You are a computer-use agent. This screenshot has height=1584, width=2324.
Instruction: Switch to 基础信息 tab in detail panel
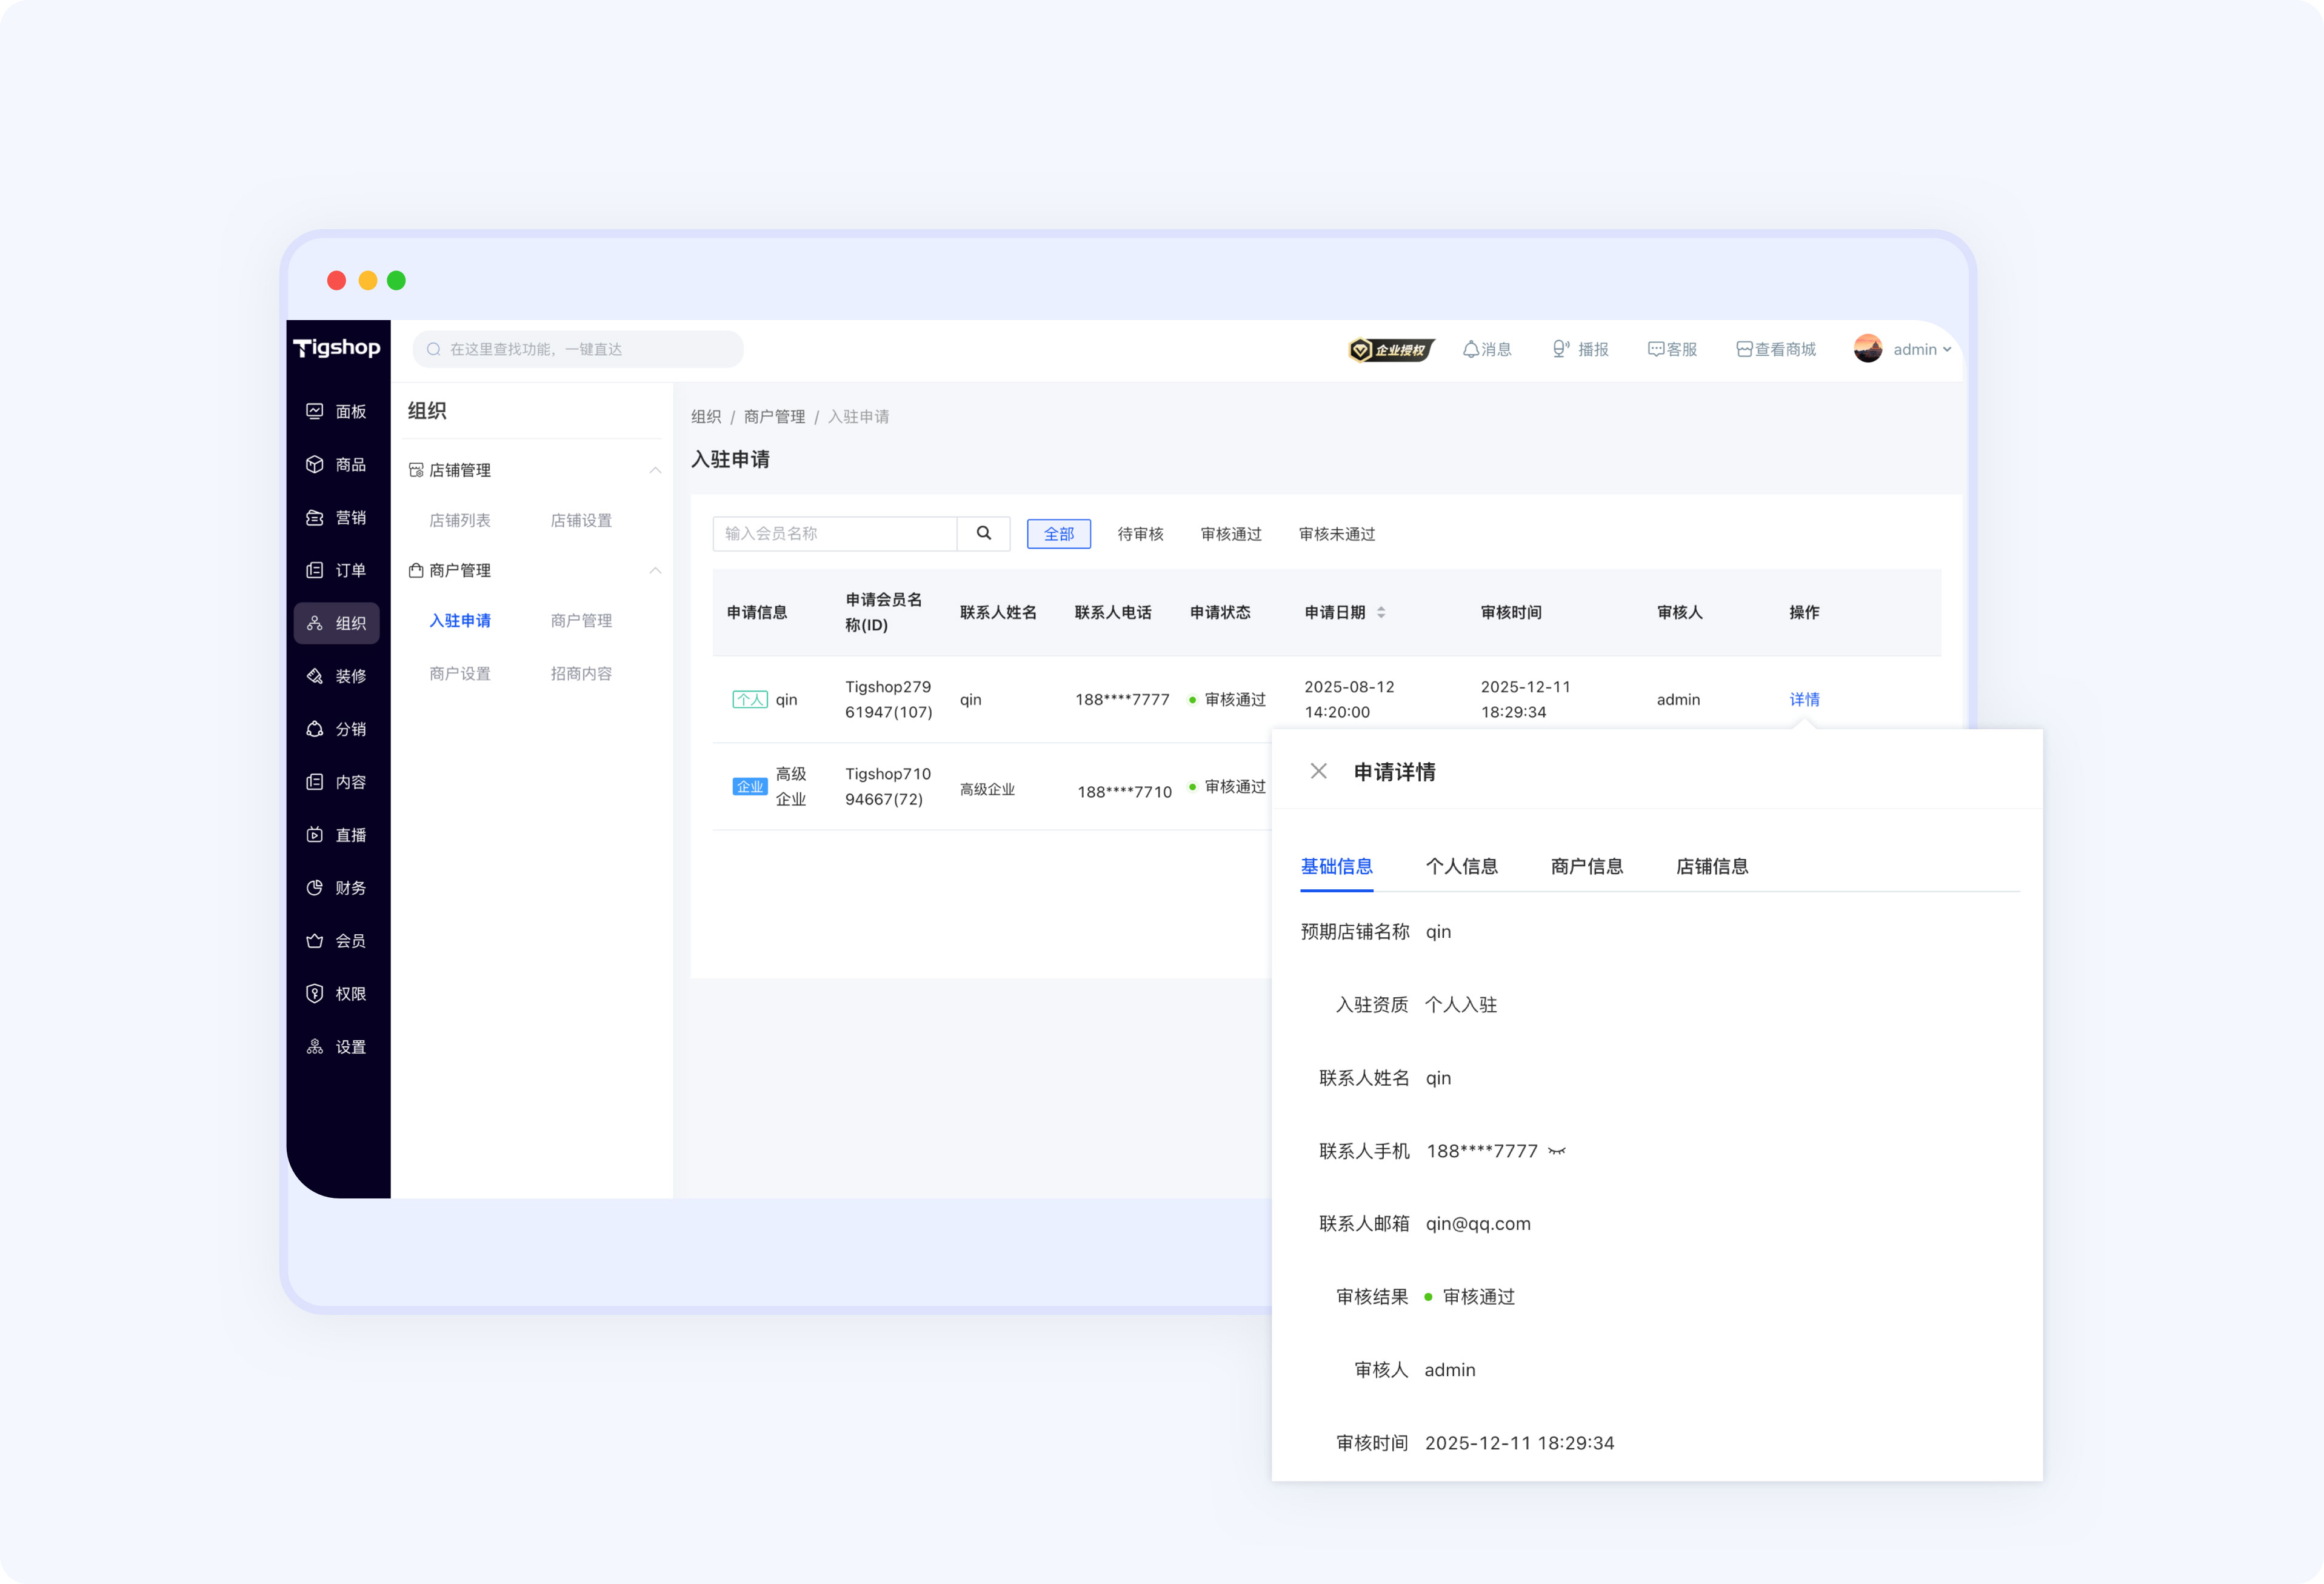(x=1336, y=866)
